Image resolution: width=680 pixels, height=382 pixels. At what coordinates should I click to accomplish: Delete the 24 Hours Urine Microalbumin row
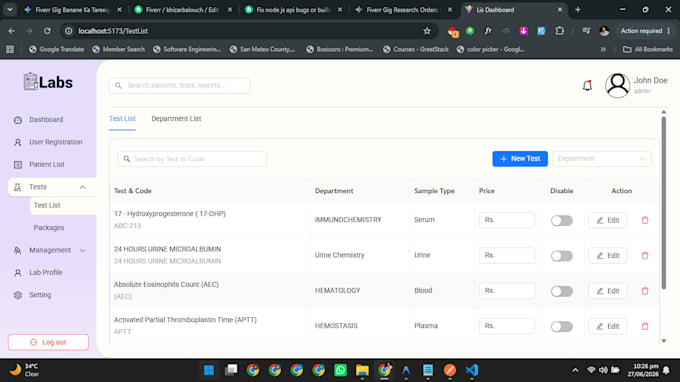pos(645,256)
